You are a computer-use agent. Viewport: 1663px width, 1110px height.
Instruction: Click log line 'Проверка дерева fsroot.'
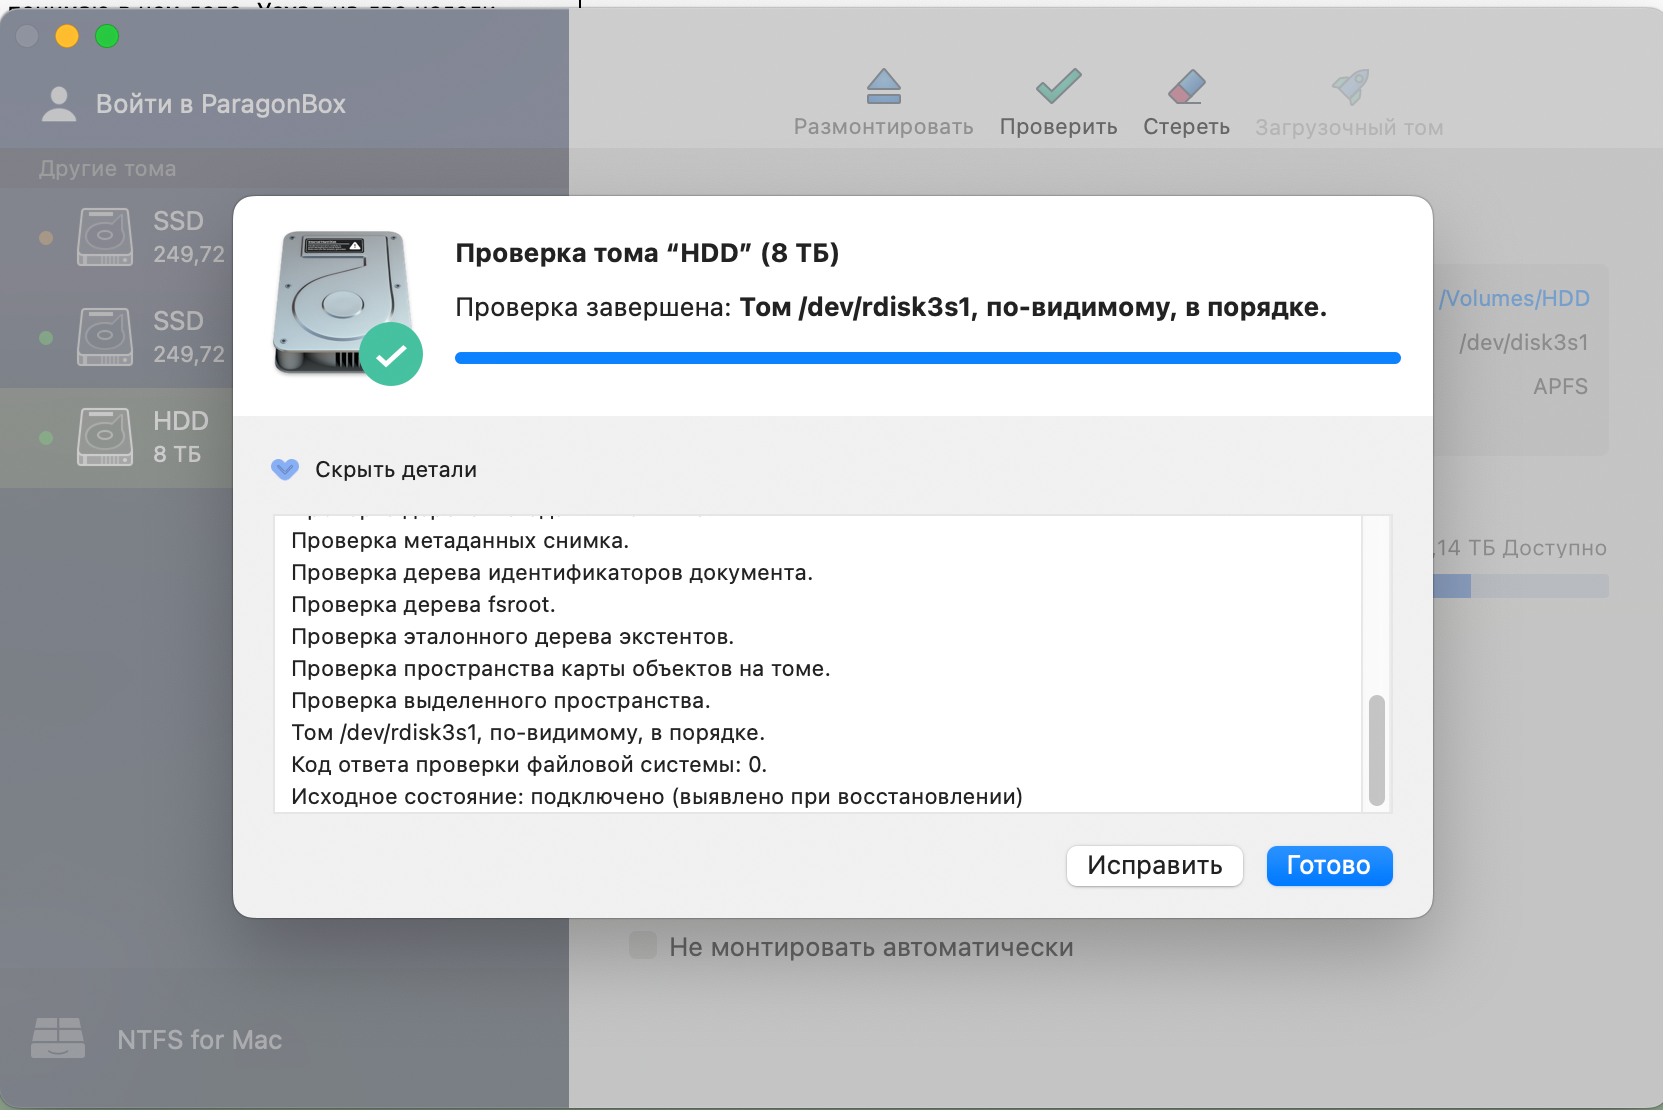(x=423, y=605)
